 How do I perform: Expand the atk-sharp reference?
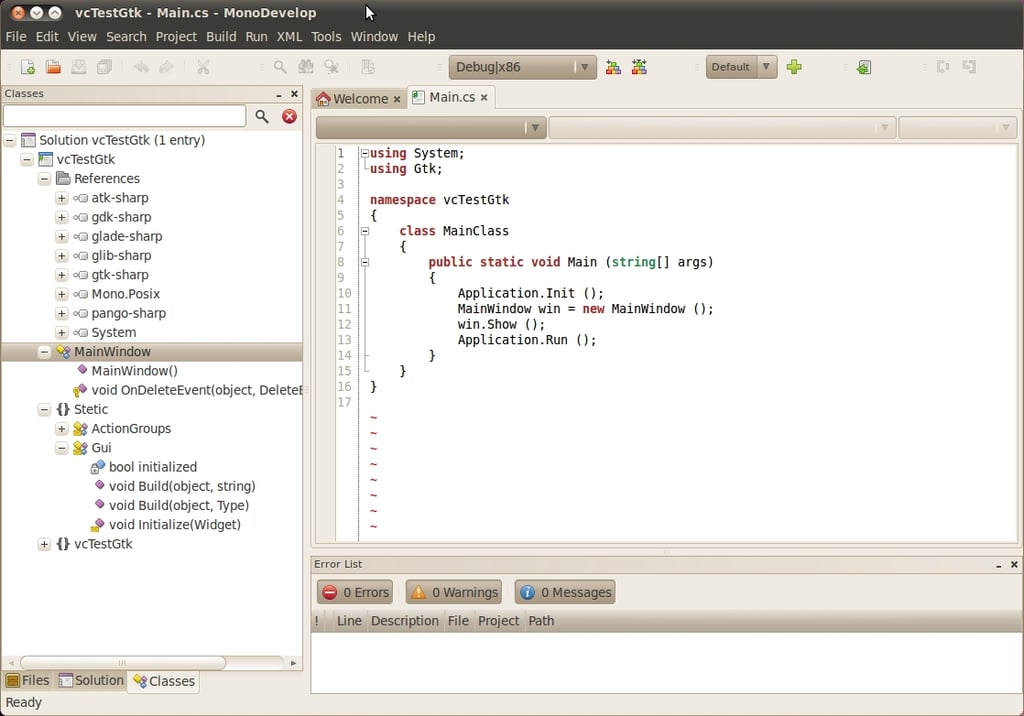pos(61,198)
